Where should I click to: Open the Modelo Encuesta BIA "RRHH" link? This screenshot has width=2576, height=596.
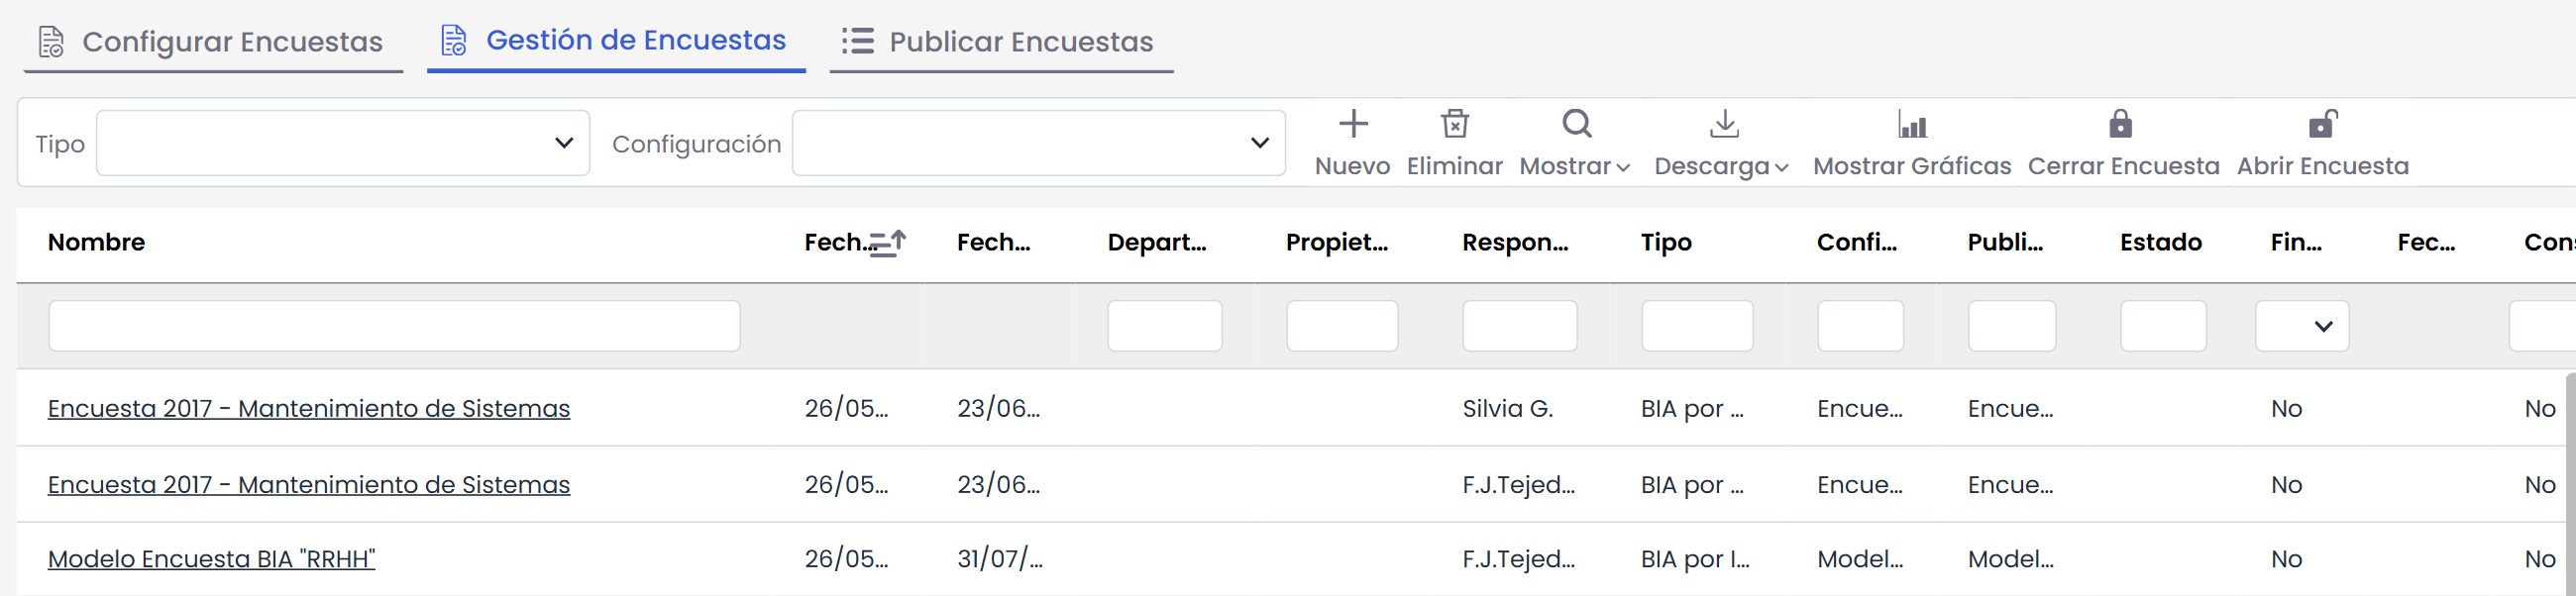(x=211, y=559)
